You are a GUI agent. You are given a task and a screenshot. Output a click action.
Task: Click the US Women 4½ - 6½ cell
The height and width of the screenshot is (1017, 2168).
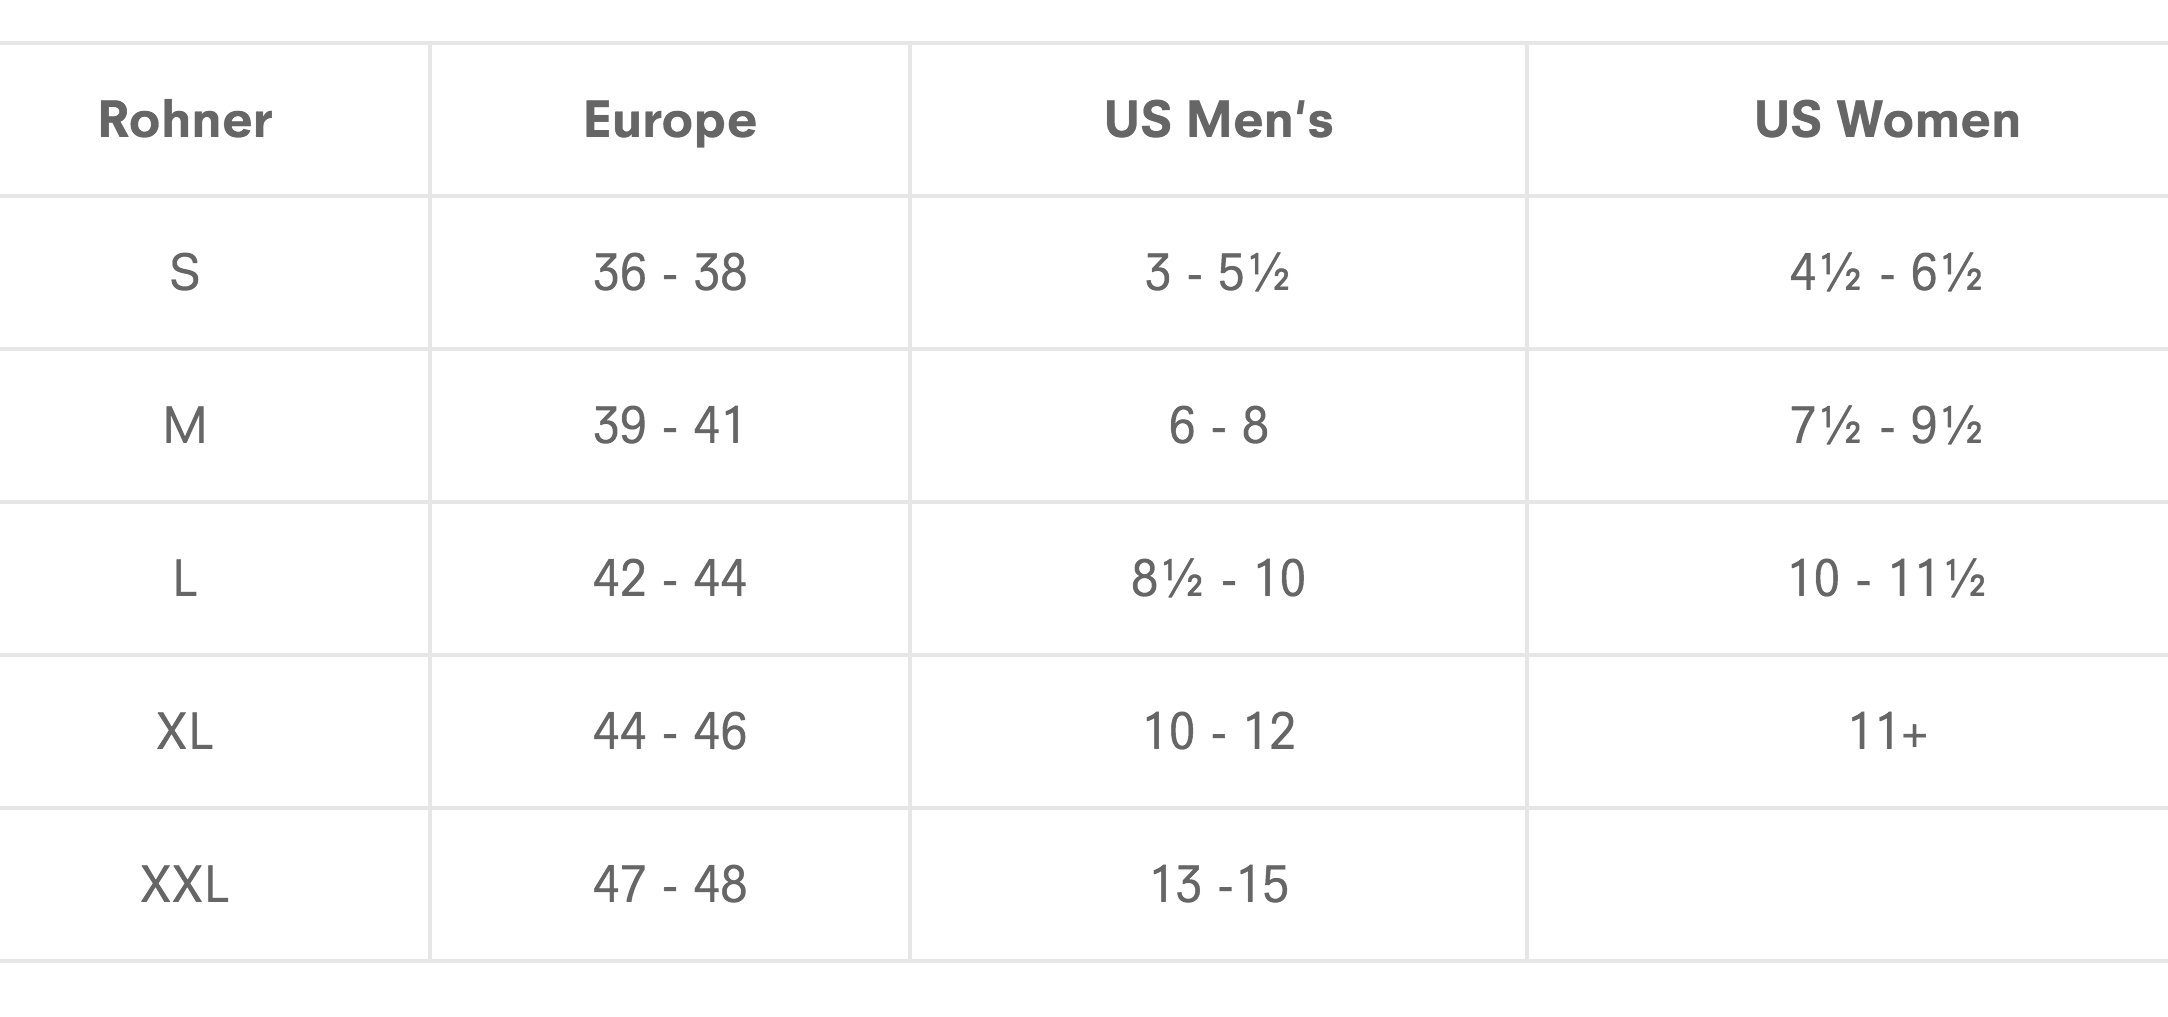(1887, 273)
